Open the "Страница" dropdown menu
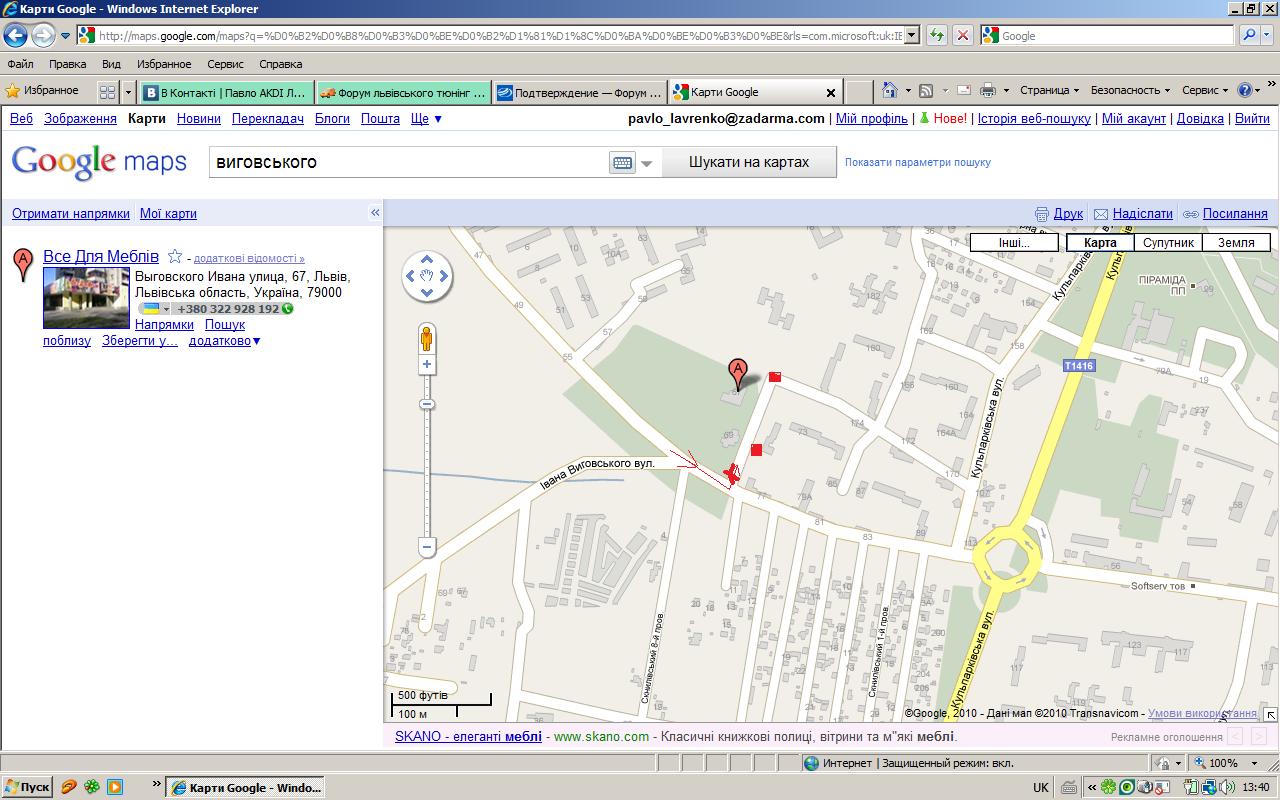 click(1049, 91)
